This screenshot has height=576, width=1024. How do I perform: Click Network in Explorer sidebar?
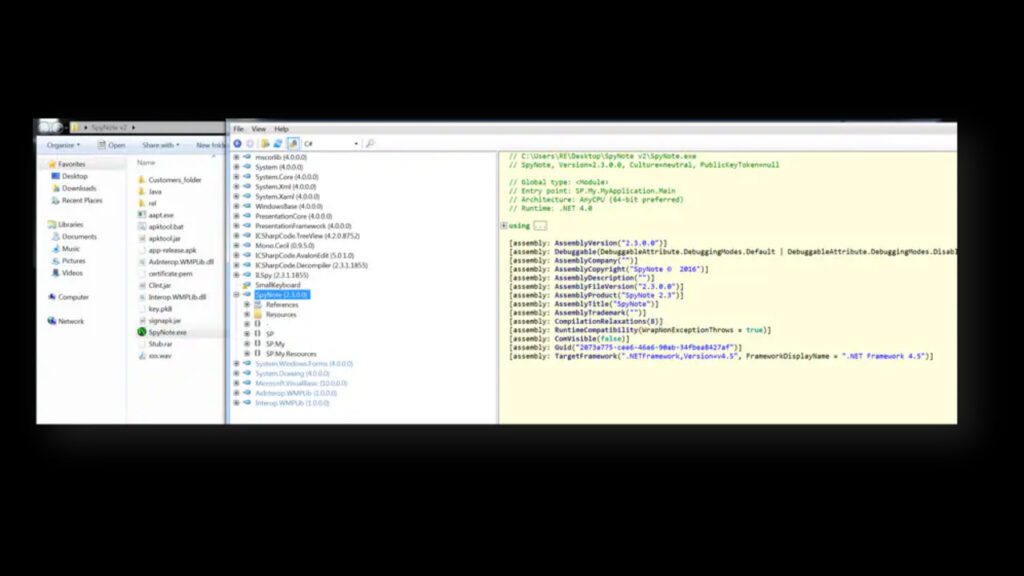click(x=71, y=321)
